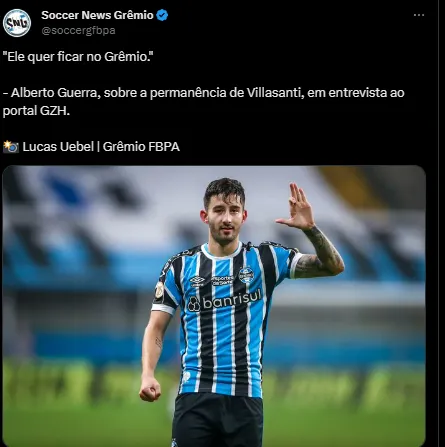Open the three-dot more options menu
The height and width of the screenshot is (447, 445).
419,15
